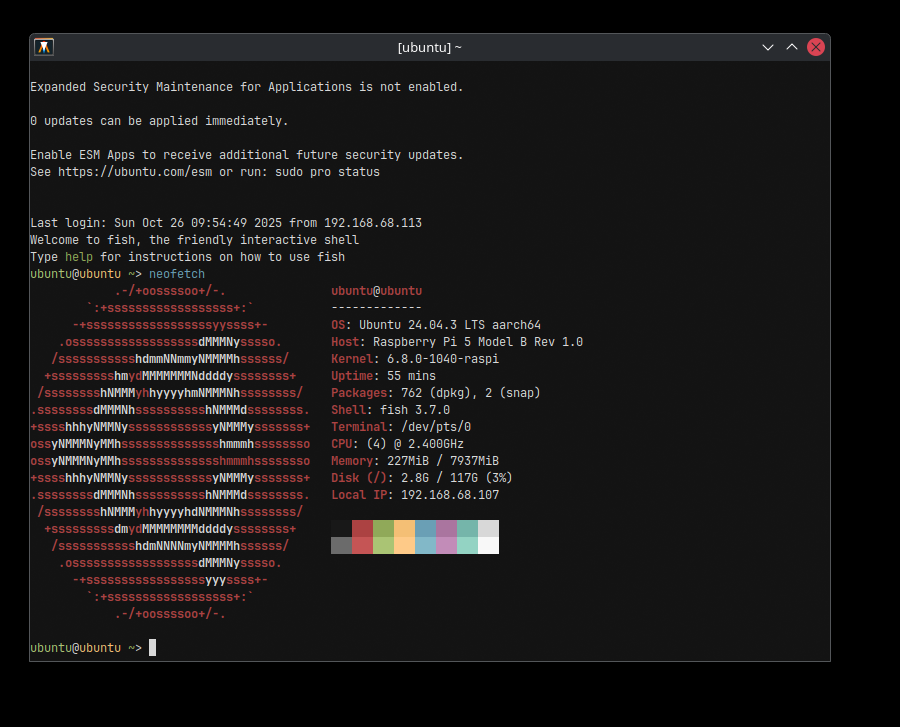Click the olive green swatch in top palette row
The image size is (900, 727).
coord(383,528)
